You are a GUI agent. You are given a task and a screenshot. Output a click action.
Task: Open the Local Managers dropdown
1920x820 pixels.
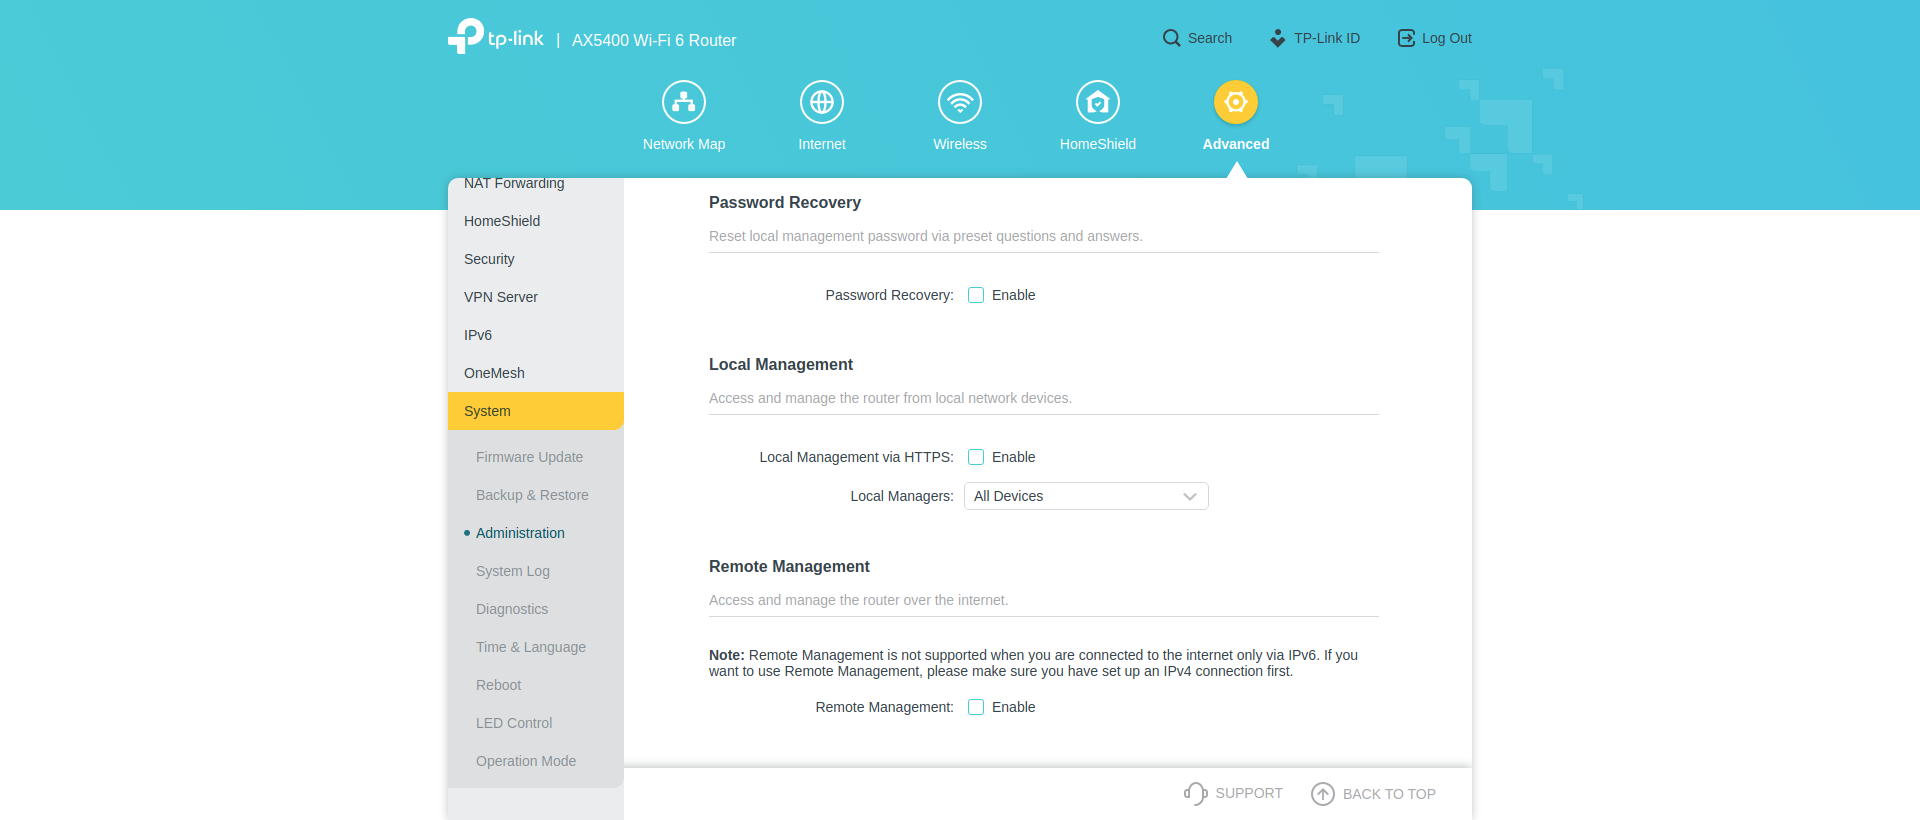coord(1086,496)
